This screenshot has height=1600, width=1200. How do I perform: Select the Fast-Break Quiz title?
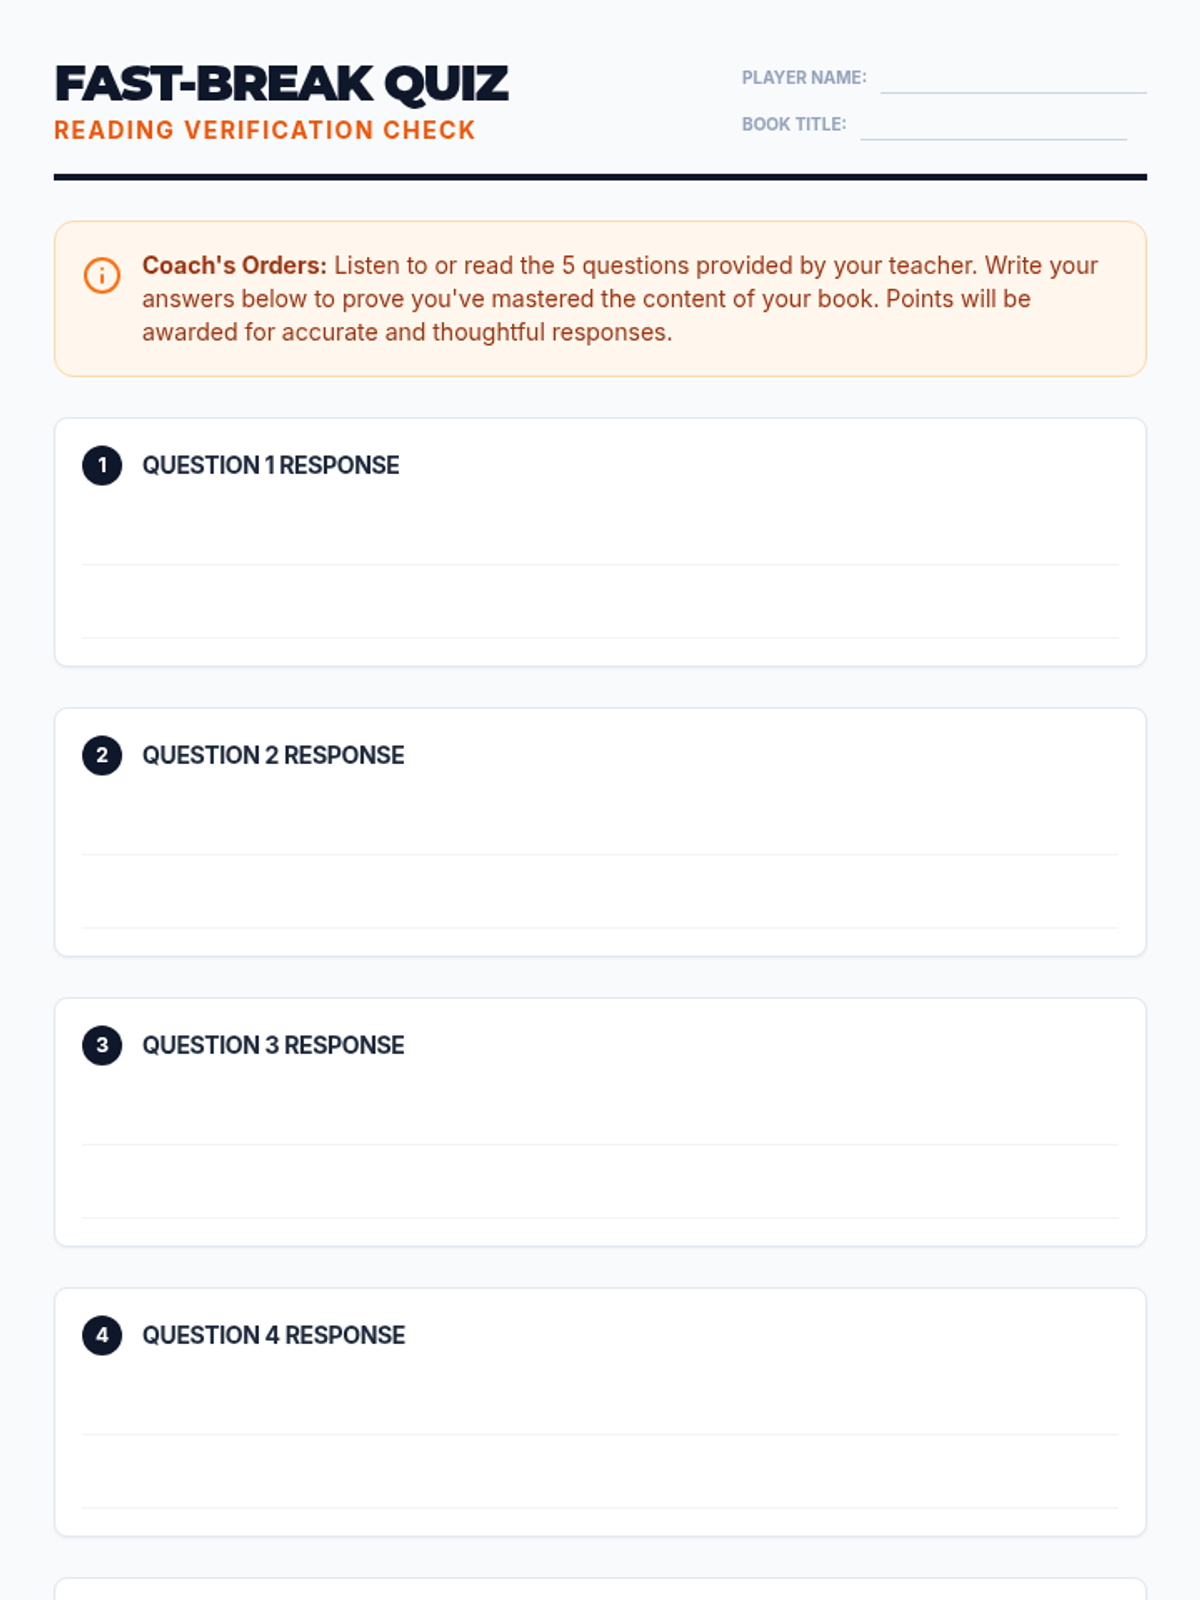coord(281,84)
